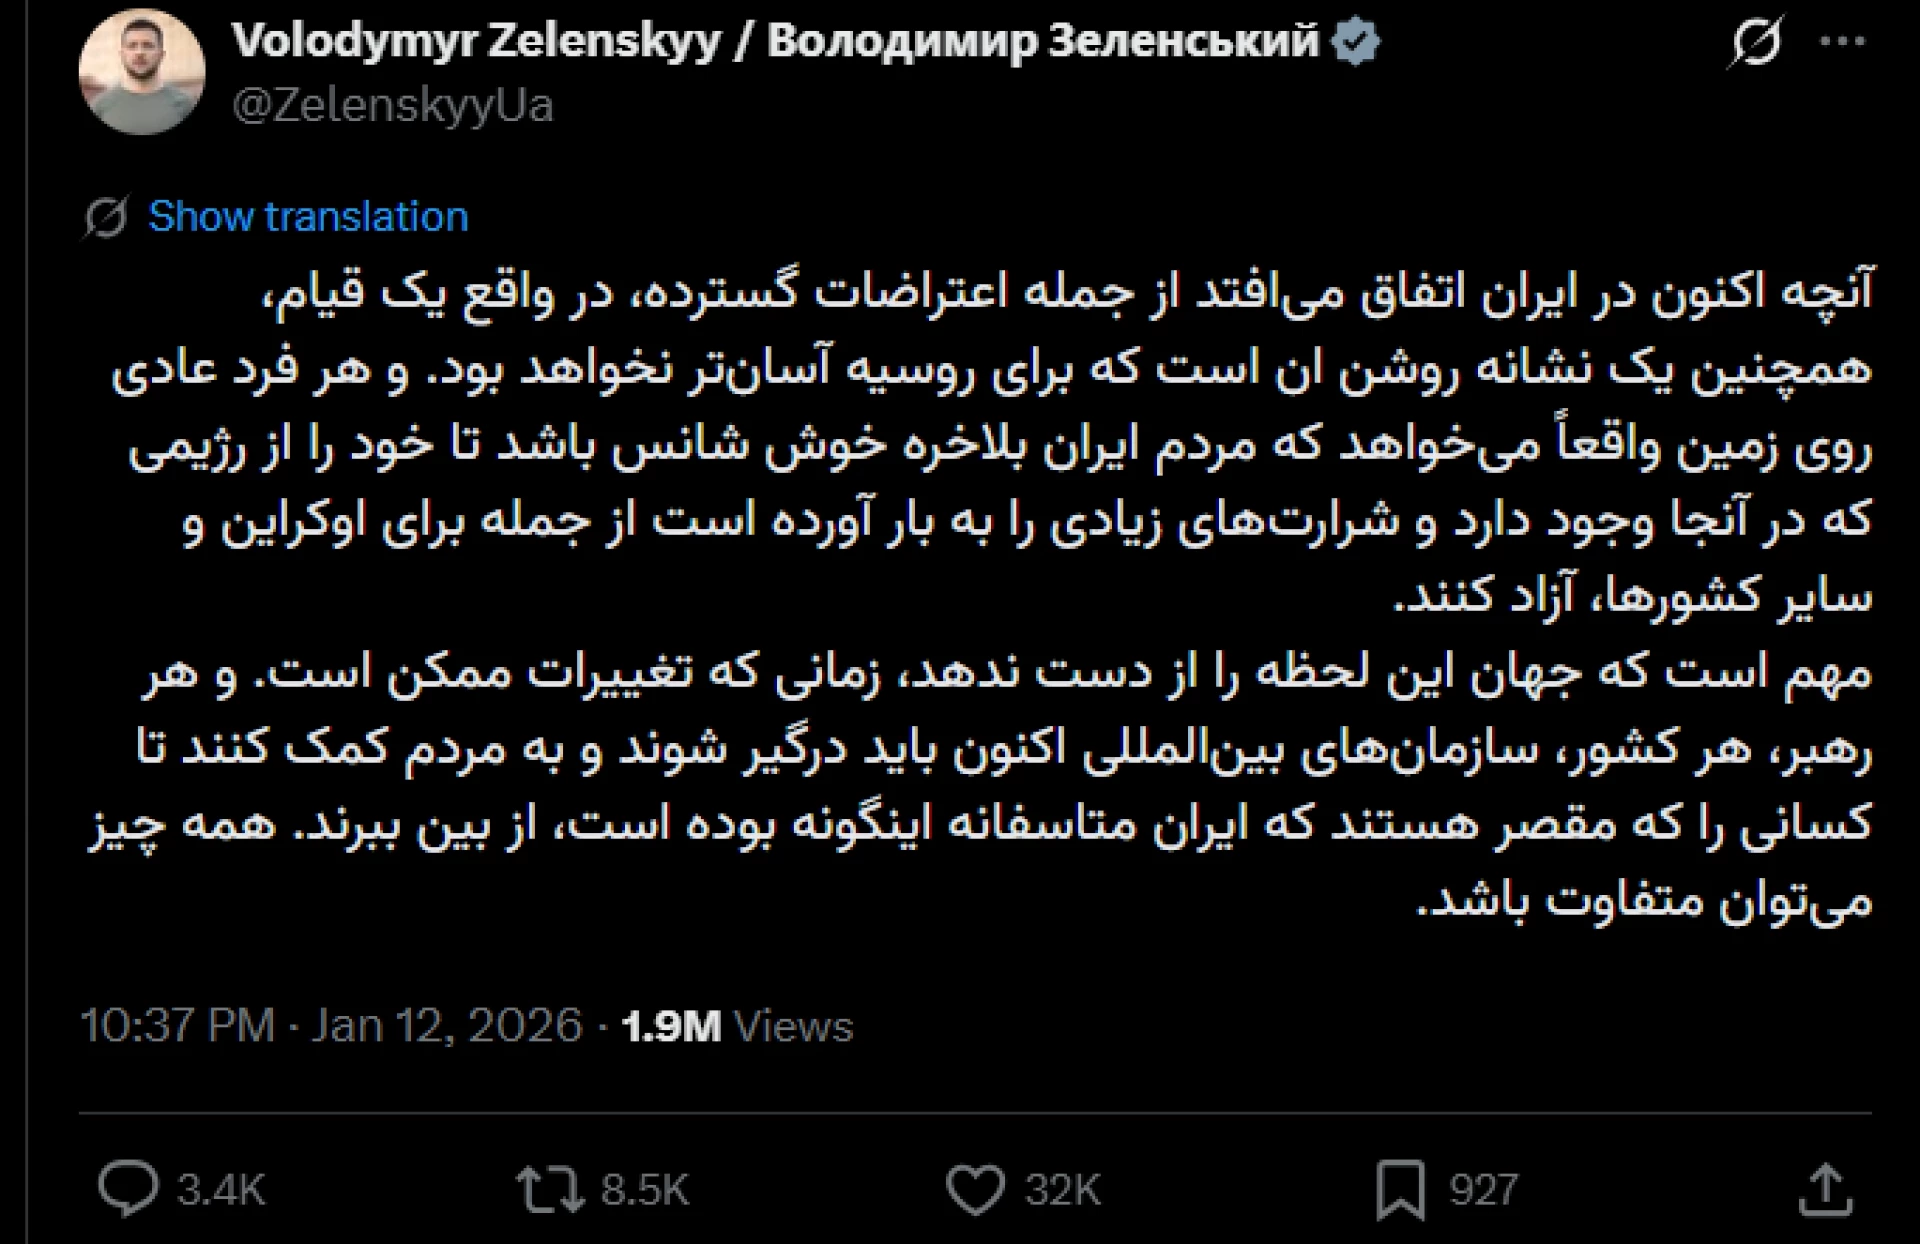
Task: Repost using the retweet arrows icon
Action: click(549, 1190)
